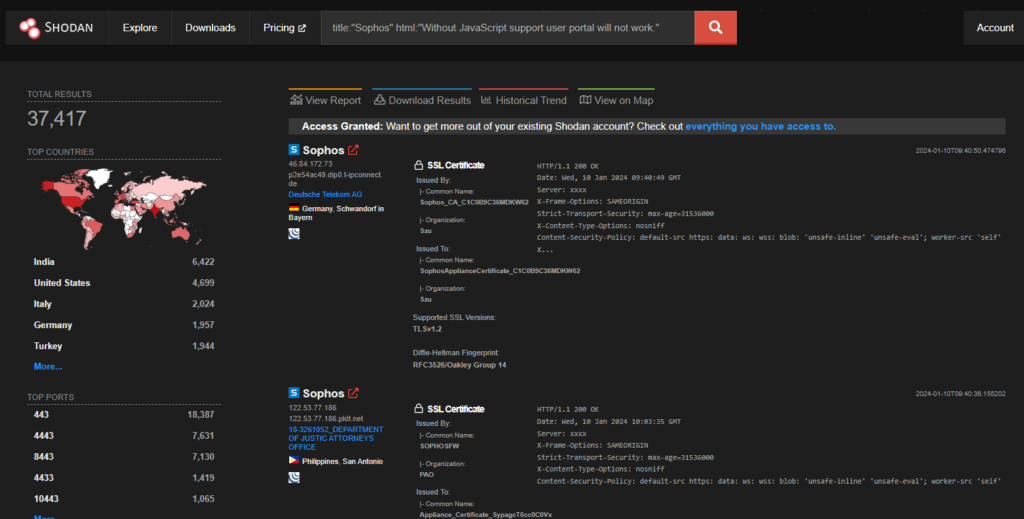Click common name Sophos_CA_C1C0B9C36MDKW62
1024x519 pixels.
pos(474,202)
